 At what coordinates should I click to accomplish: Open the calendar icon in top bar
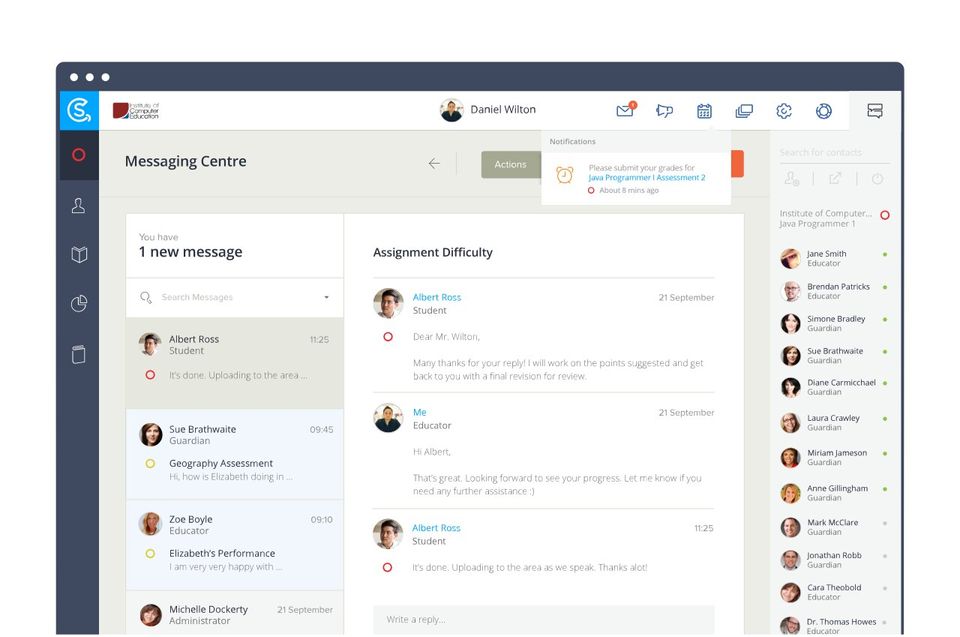tap(704, 111)
